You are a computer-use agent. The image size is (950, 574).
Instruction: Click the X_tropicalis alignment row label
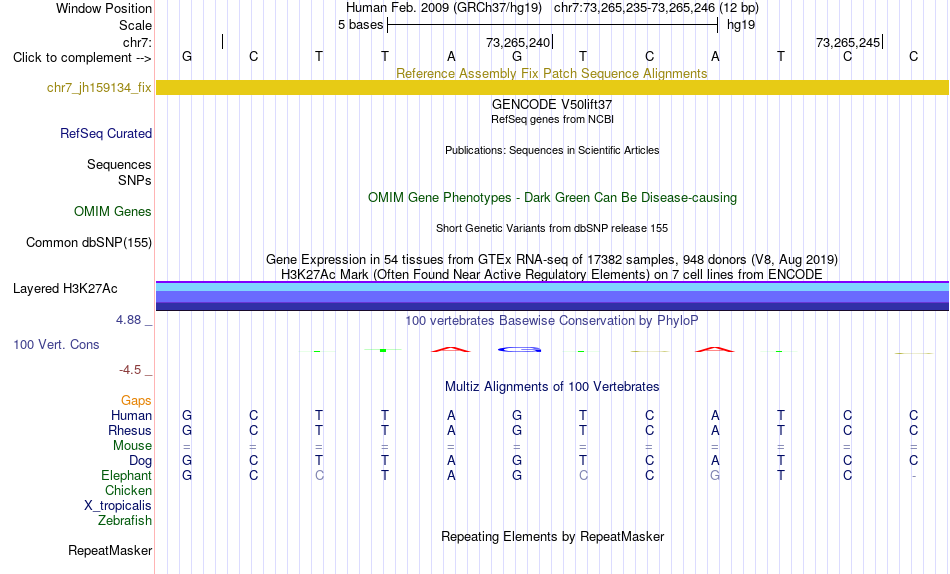point(118,506)
